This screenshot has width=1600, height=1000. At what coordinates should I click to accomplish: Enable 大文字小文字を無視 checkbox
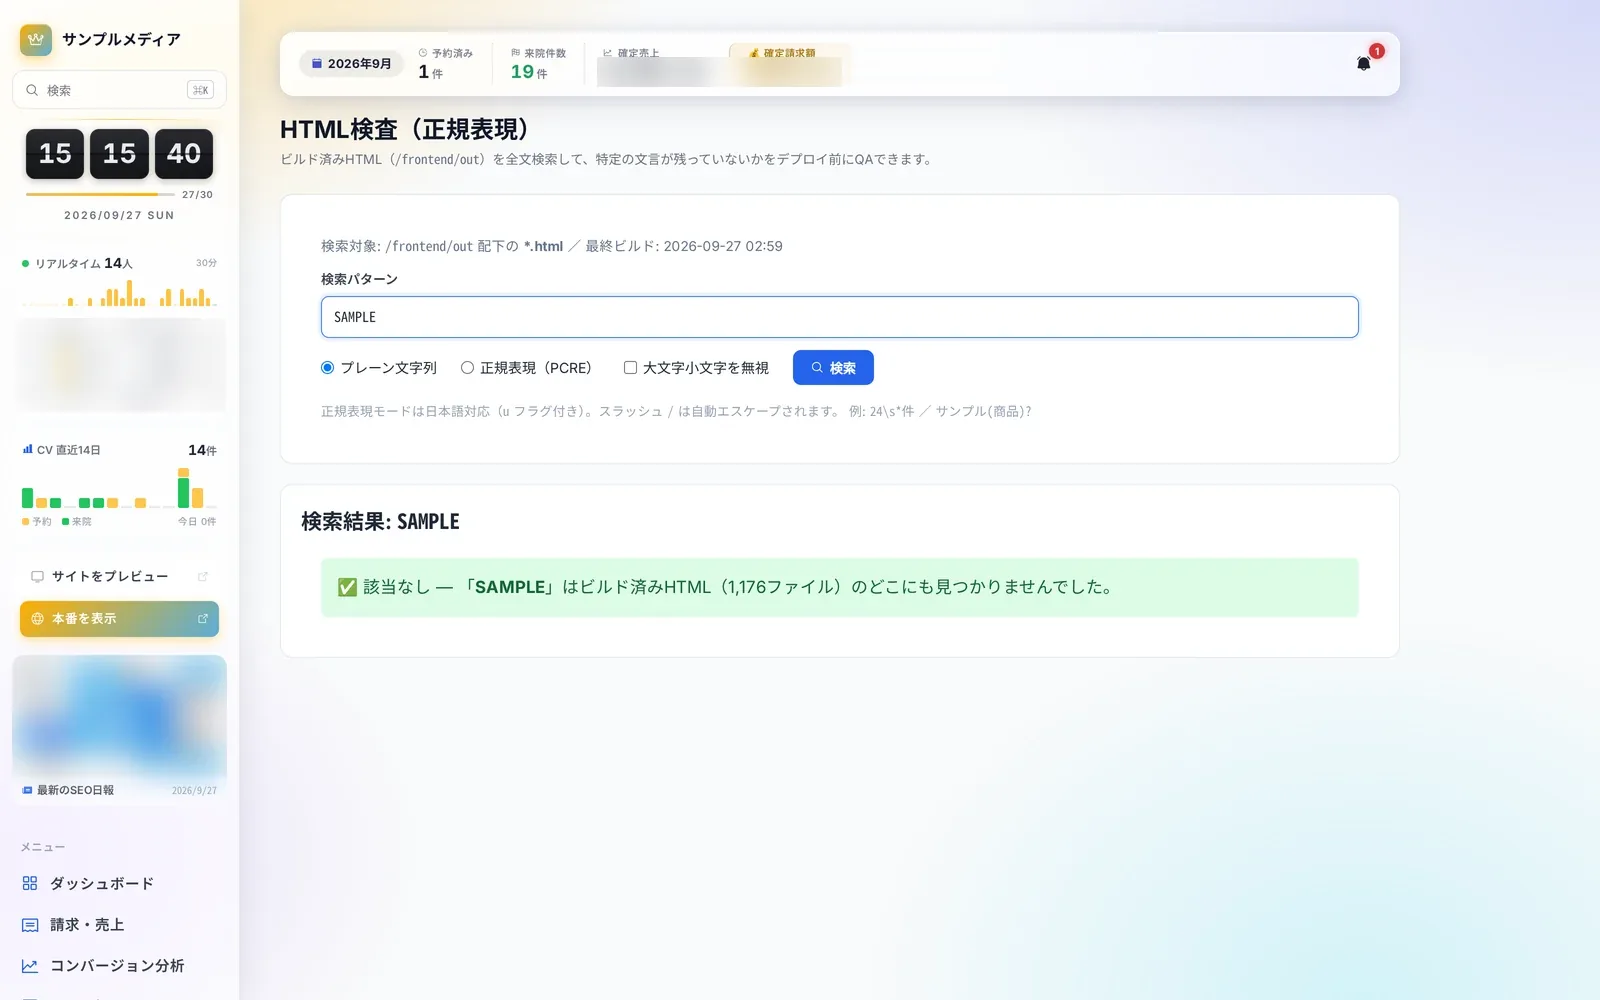coord(630,368)
